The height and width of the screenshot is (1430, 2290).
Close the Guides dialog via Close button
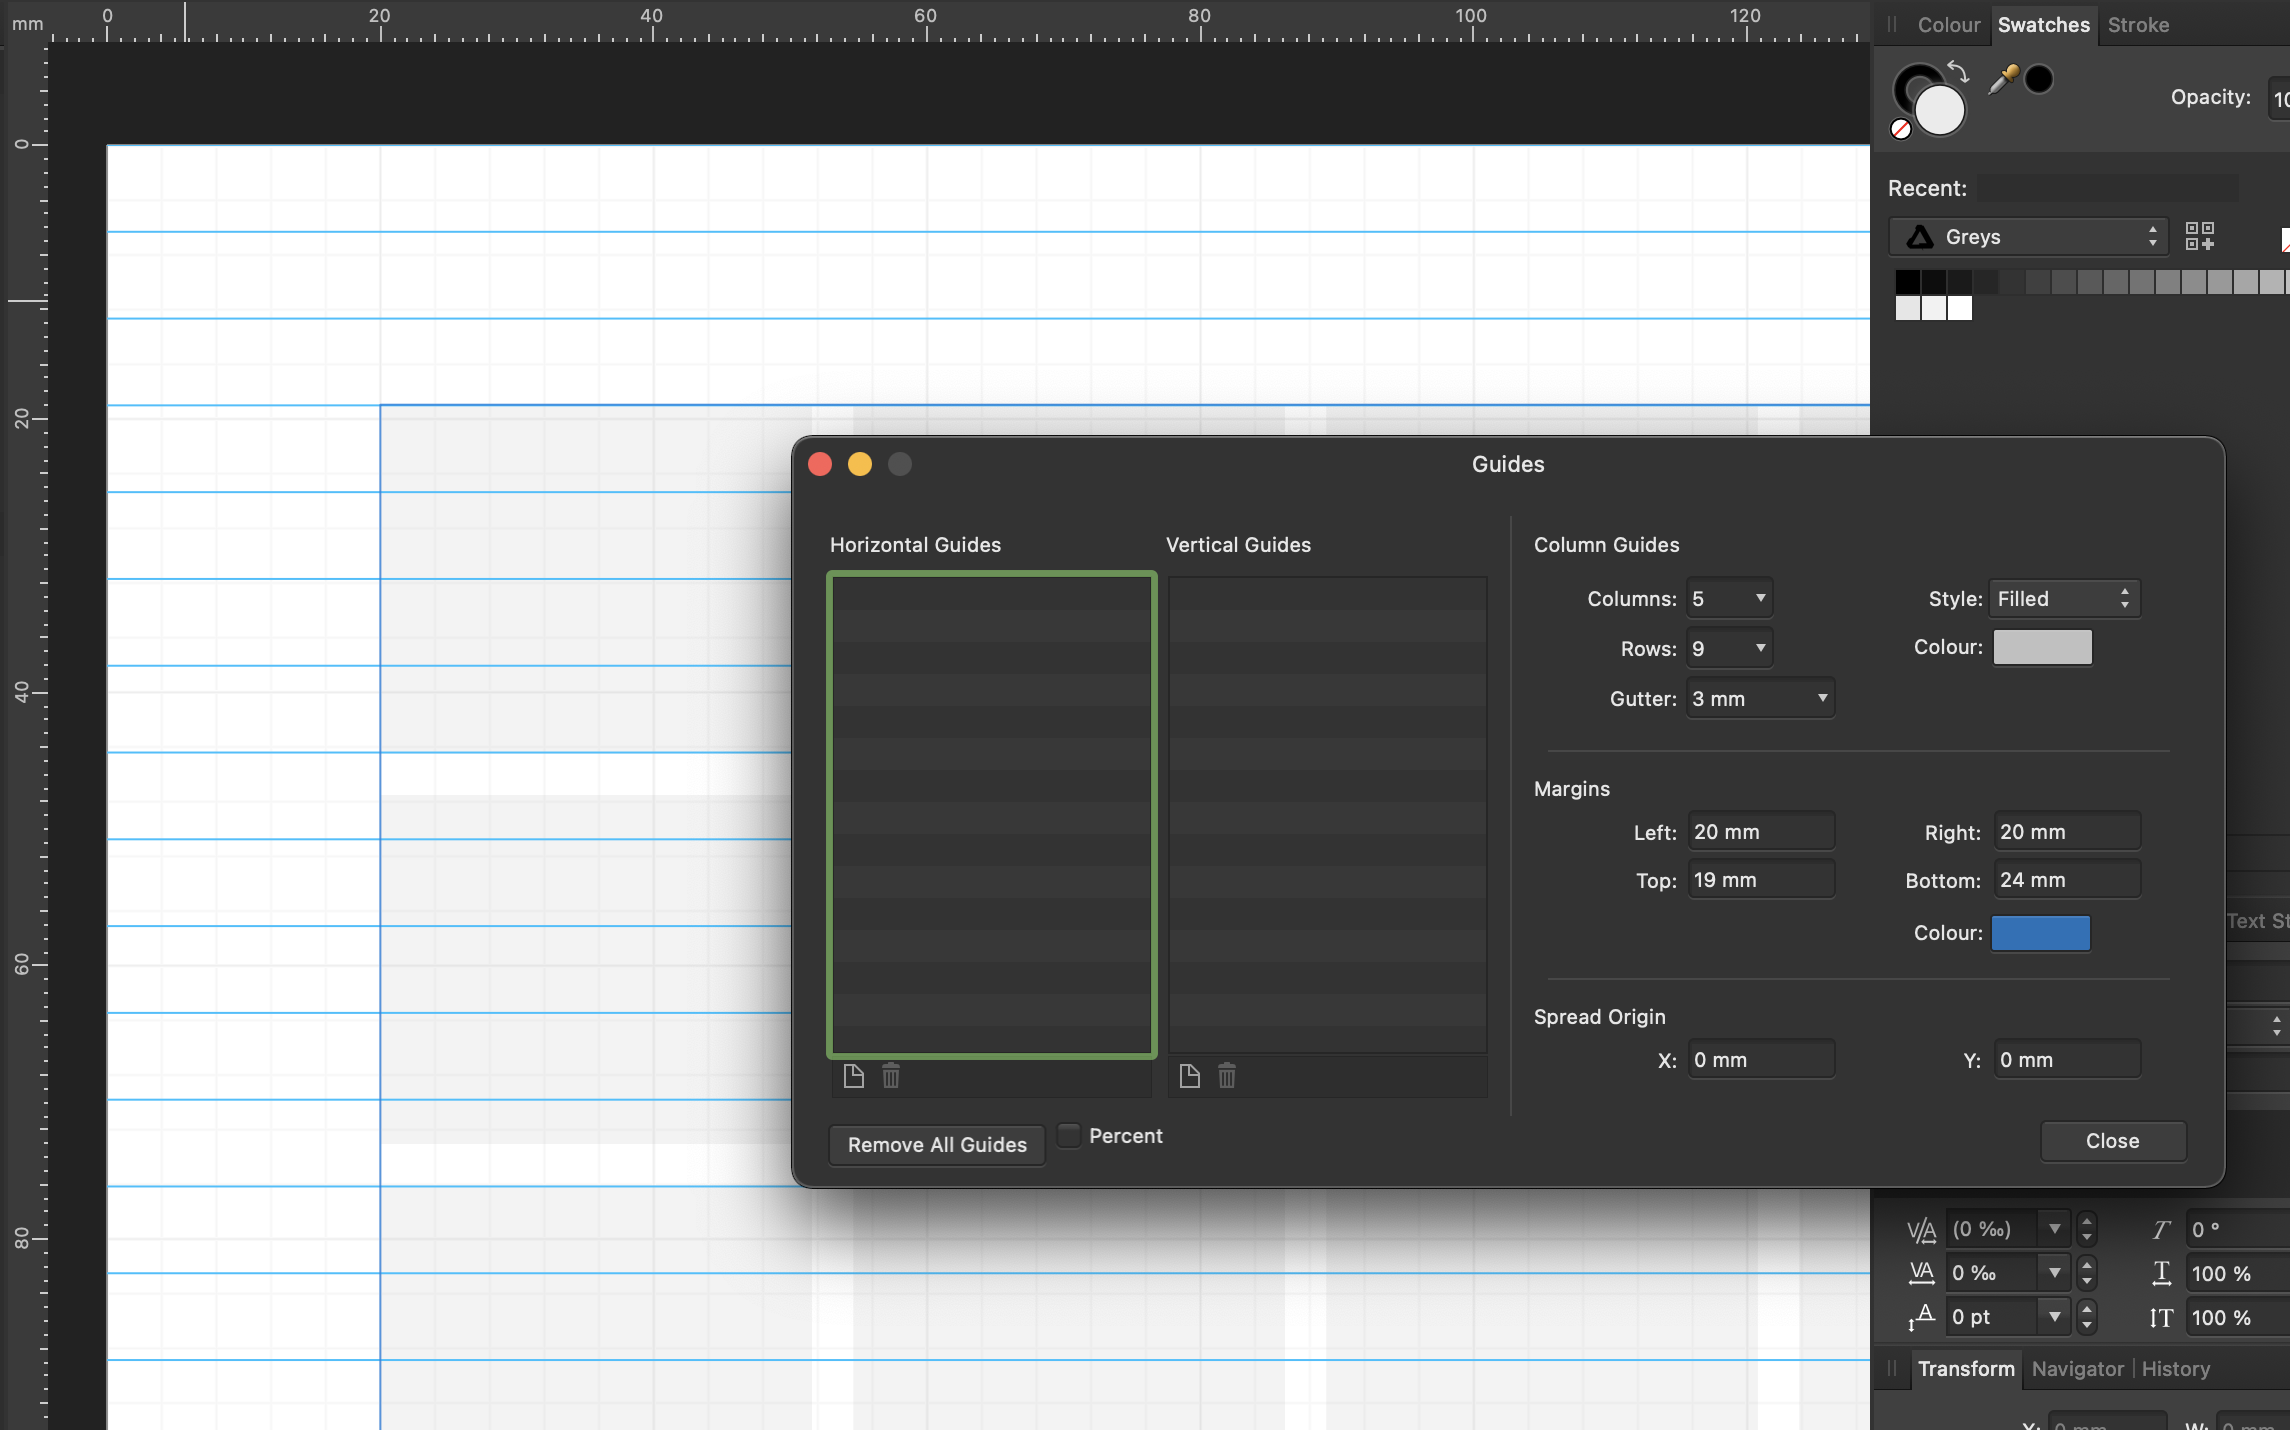click(2112, 1141)
